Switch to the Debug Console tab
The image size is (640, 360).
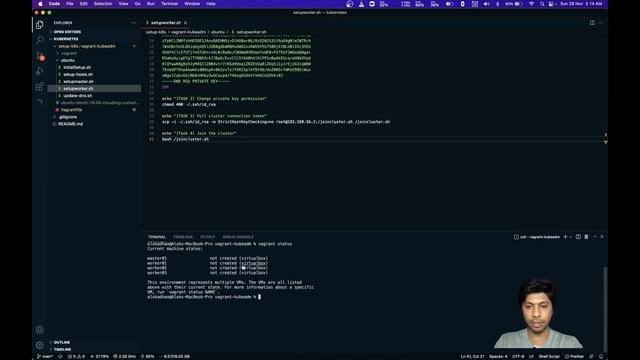(x=238, y=237)
